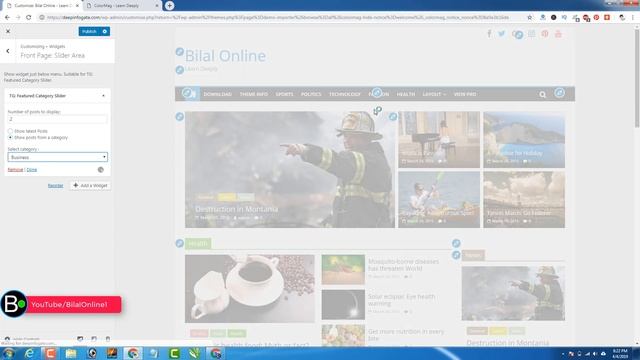Click the piano room featured thumbnail

pos(439,140)
